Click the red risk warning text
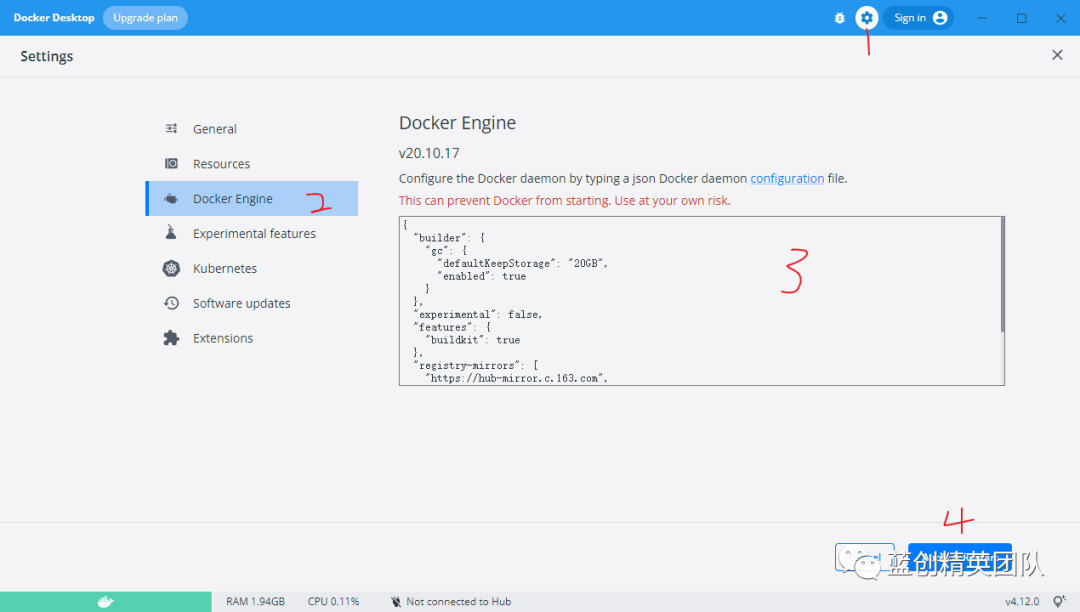Image resolution: width=1080 pixels, height=612 pixels. [x=564, y=200]
